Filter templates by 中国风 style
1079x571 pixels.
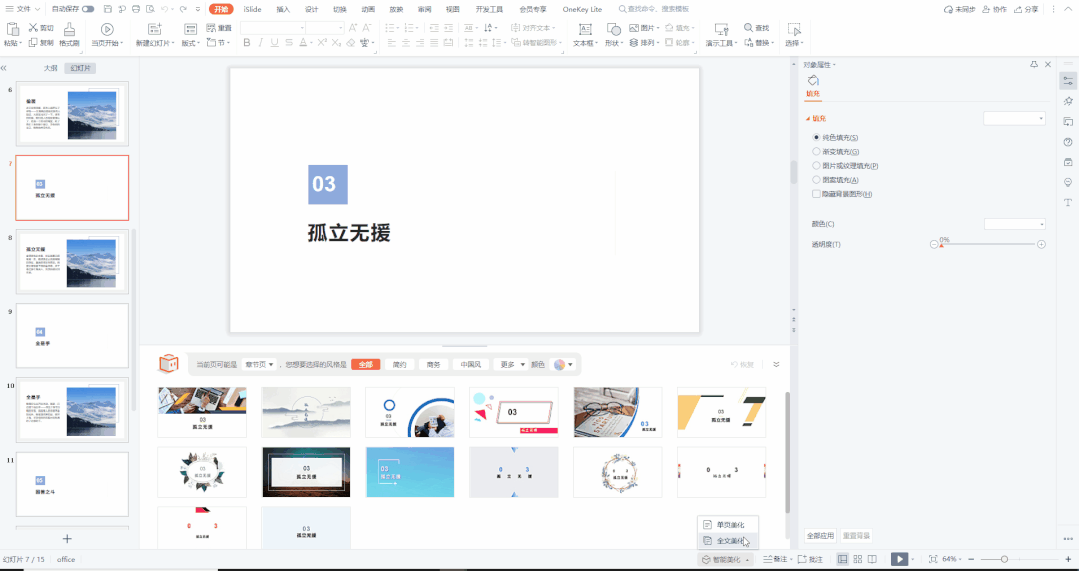point(471,365)
